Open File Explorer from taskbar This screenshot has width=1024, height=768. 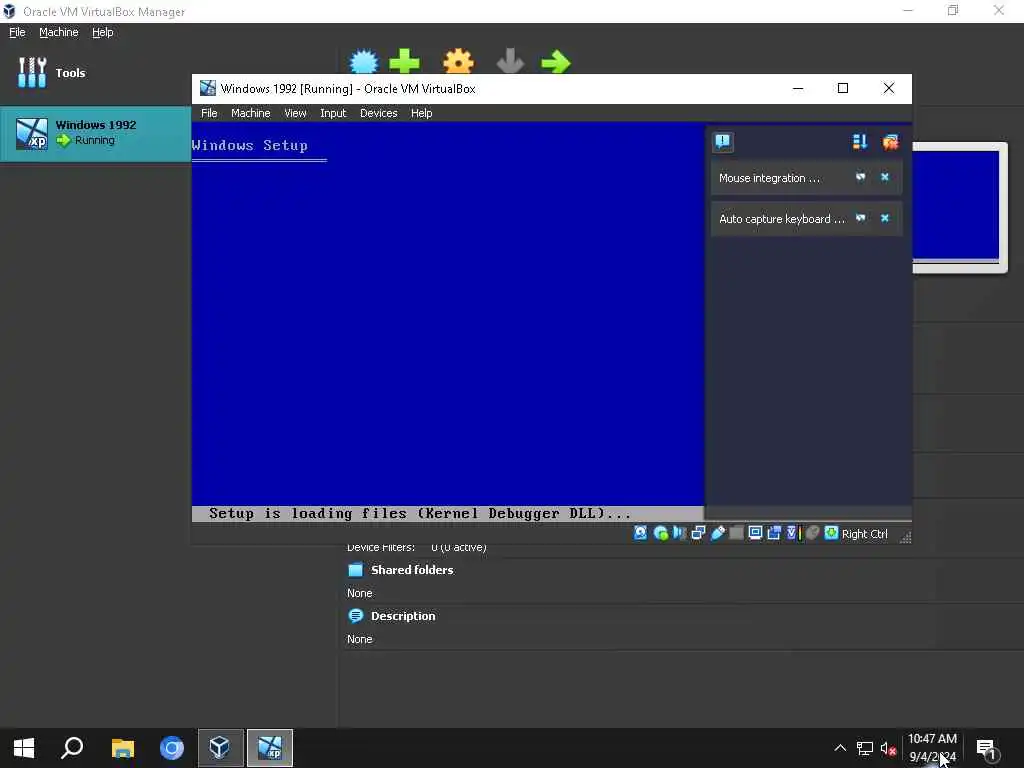tap(122, 748)
